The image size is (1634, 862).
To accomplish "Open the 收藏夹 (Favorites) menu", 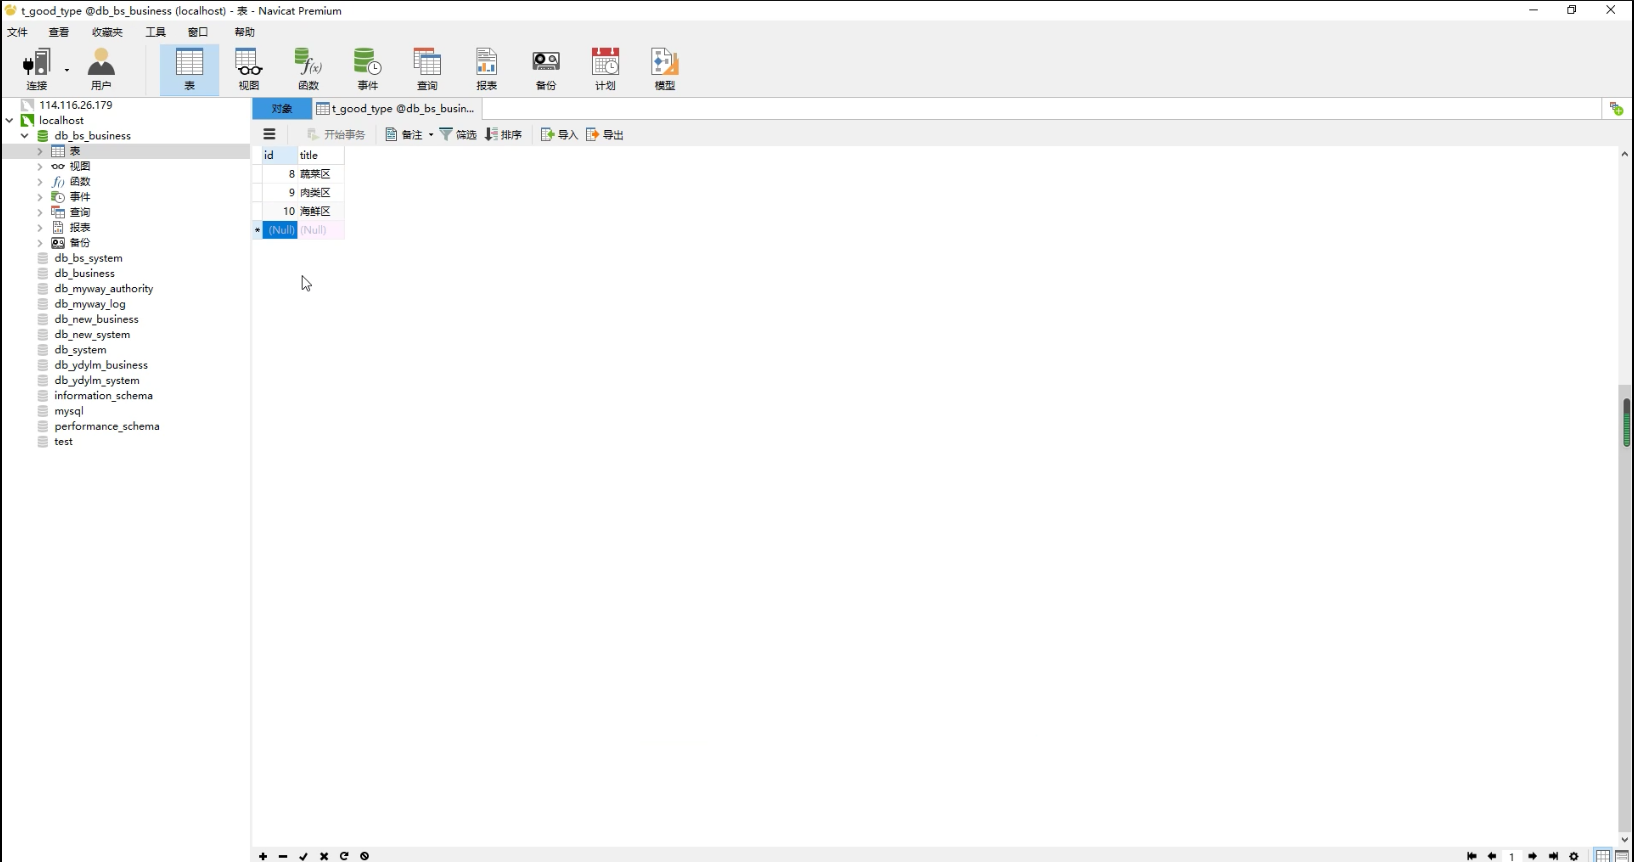I will tap(107, 32).
